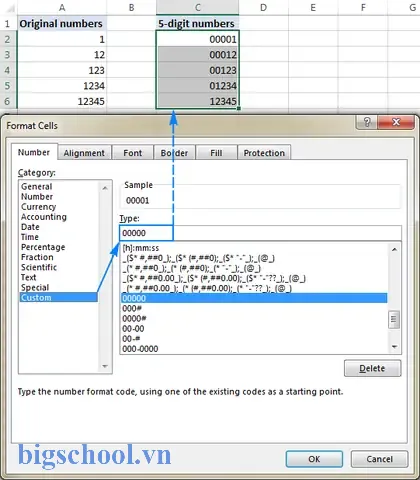Click the Delete button
The width and height of the screenshot is (420, 480).
click(x=372, y=368)
